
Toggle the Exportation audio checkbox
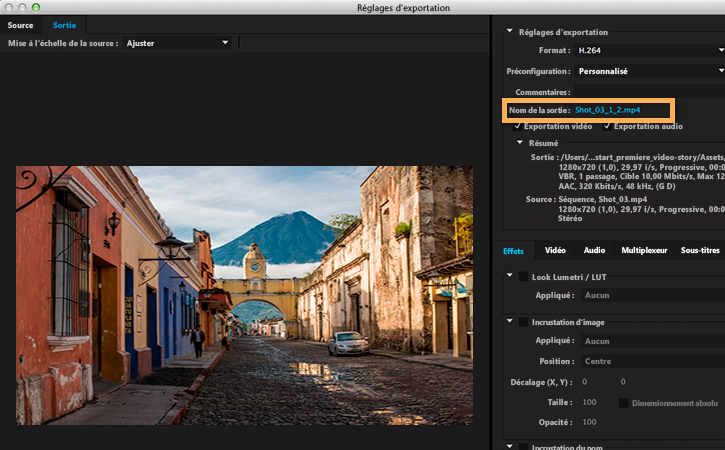click(607, 126)
